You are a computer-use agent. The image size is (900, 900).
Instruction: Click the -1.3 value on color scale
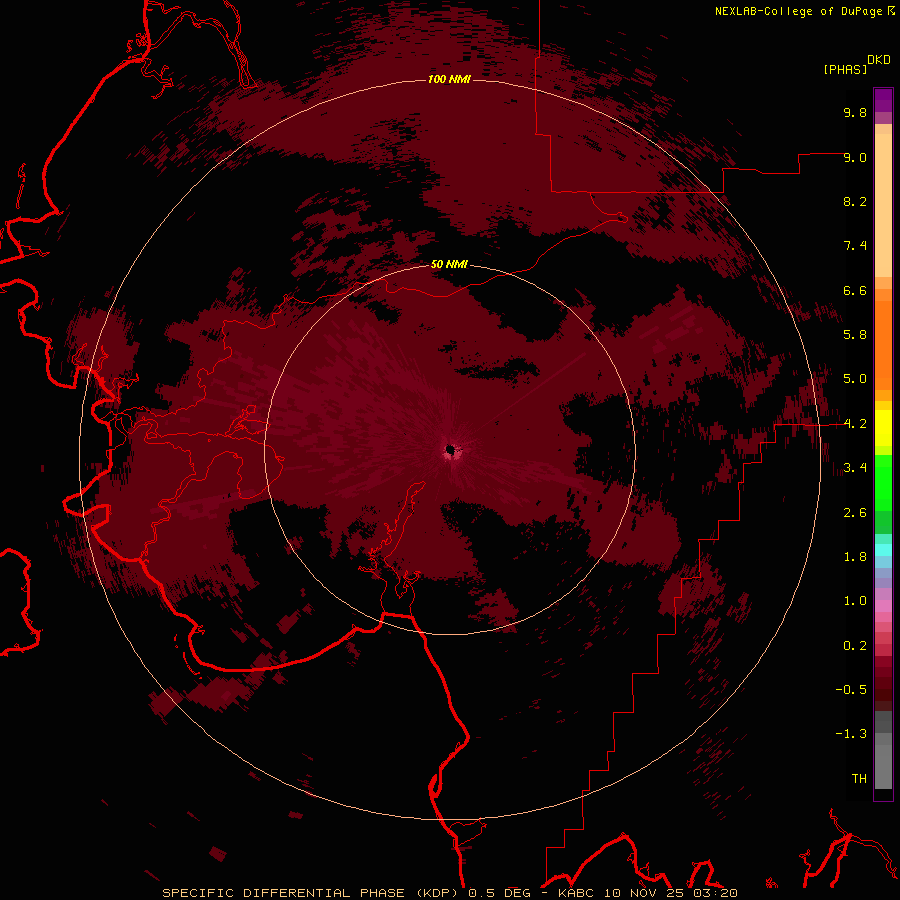tap(851, 734)
